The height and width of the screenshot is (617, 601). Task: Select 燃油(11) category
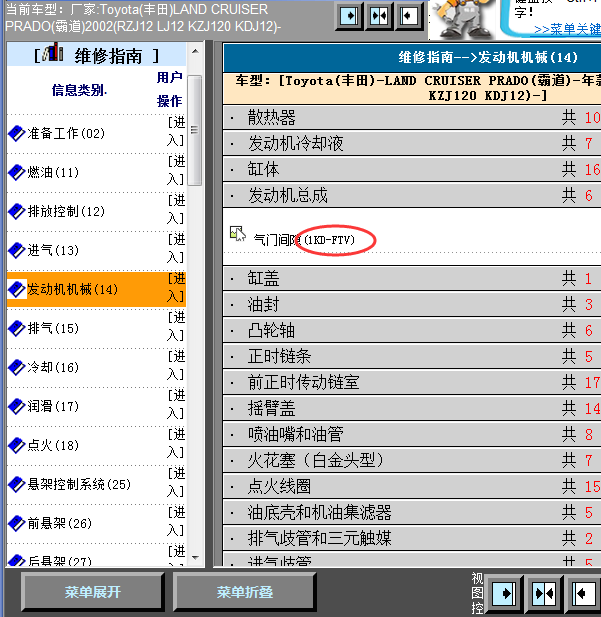coord(53,172)
